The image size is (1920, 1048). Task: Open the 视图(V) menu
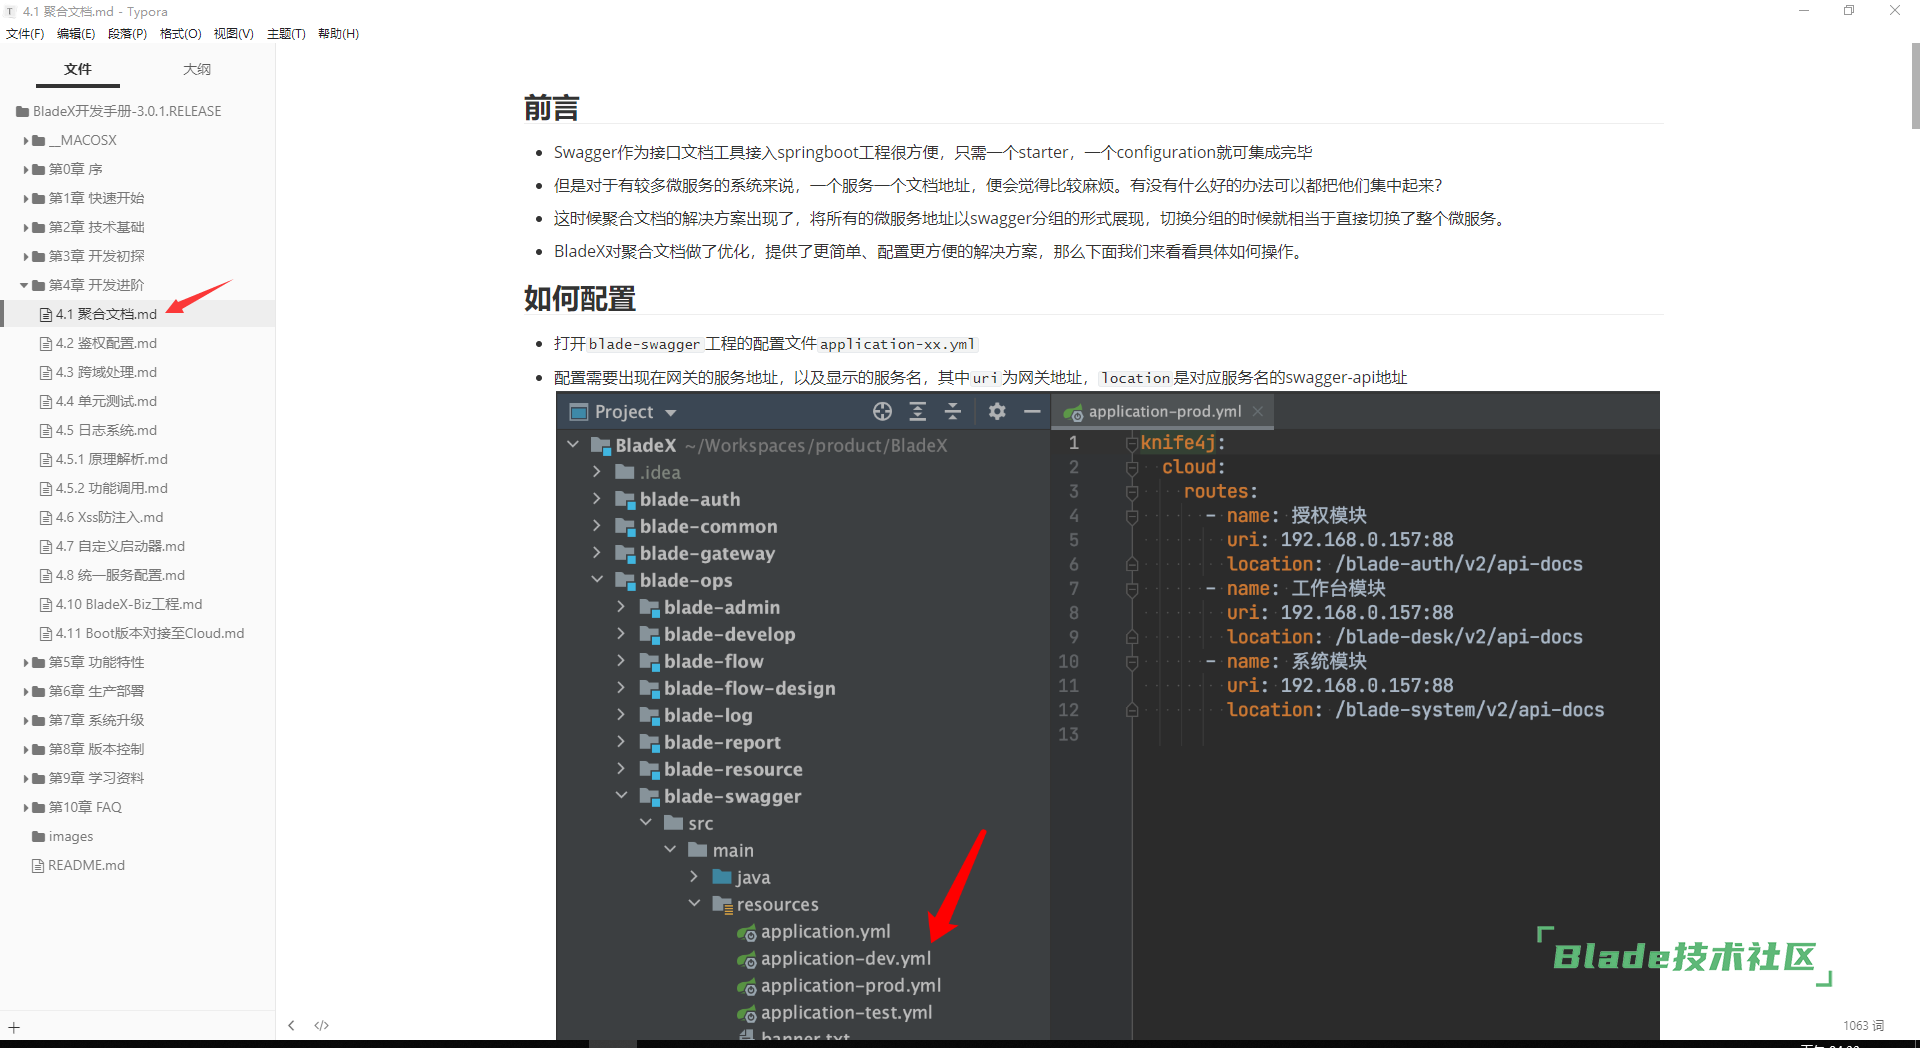[x=233, y=34]
